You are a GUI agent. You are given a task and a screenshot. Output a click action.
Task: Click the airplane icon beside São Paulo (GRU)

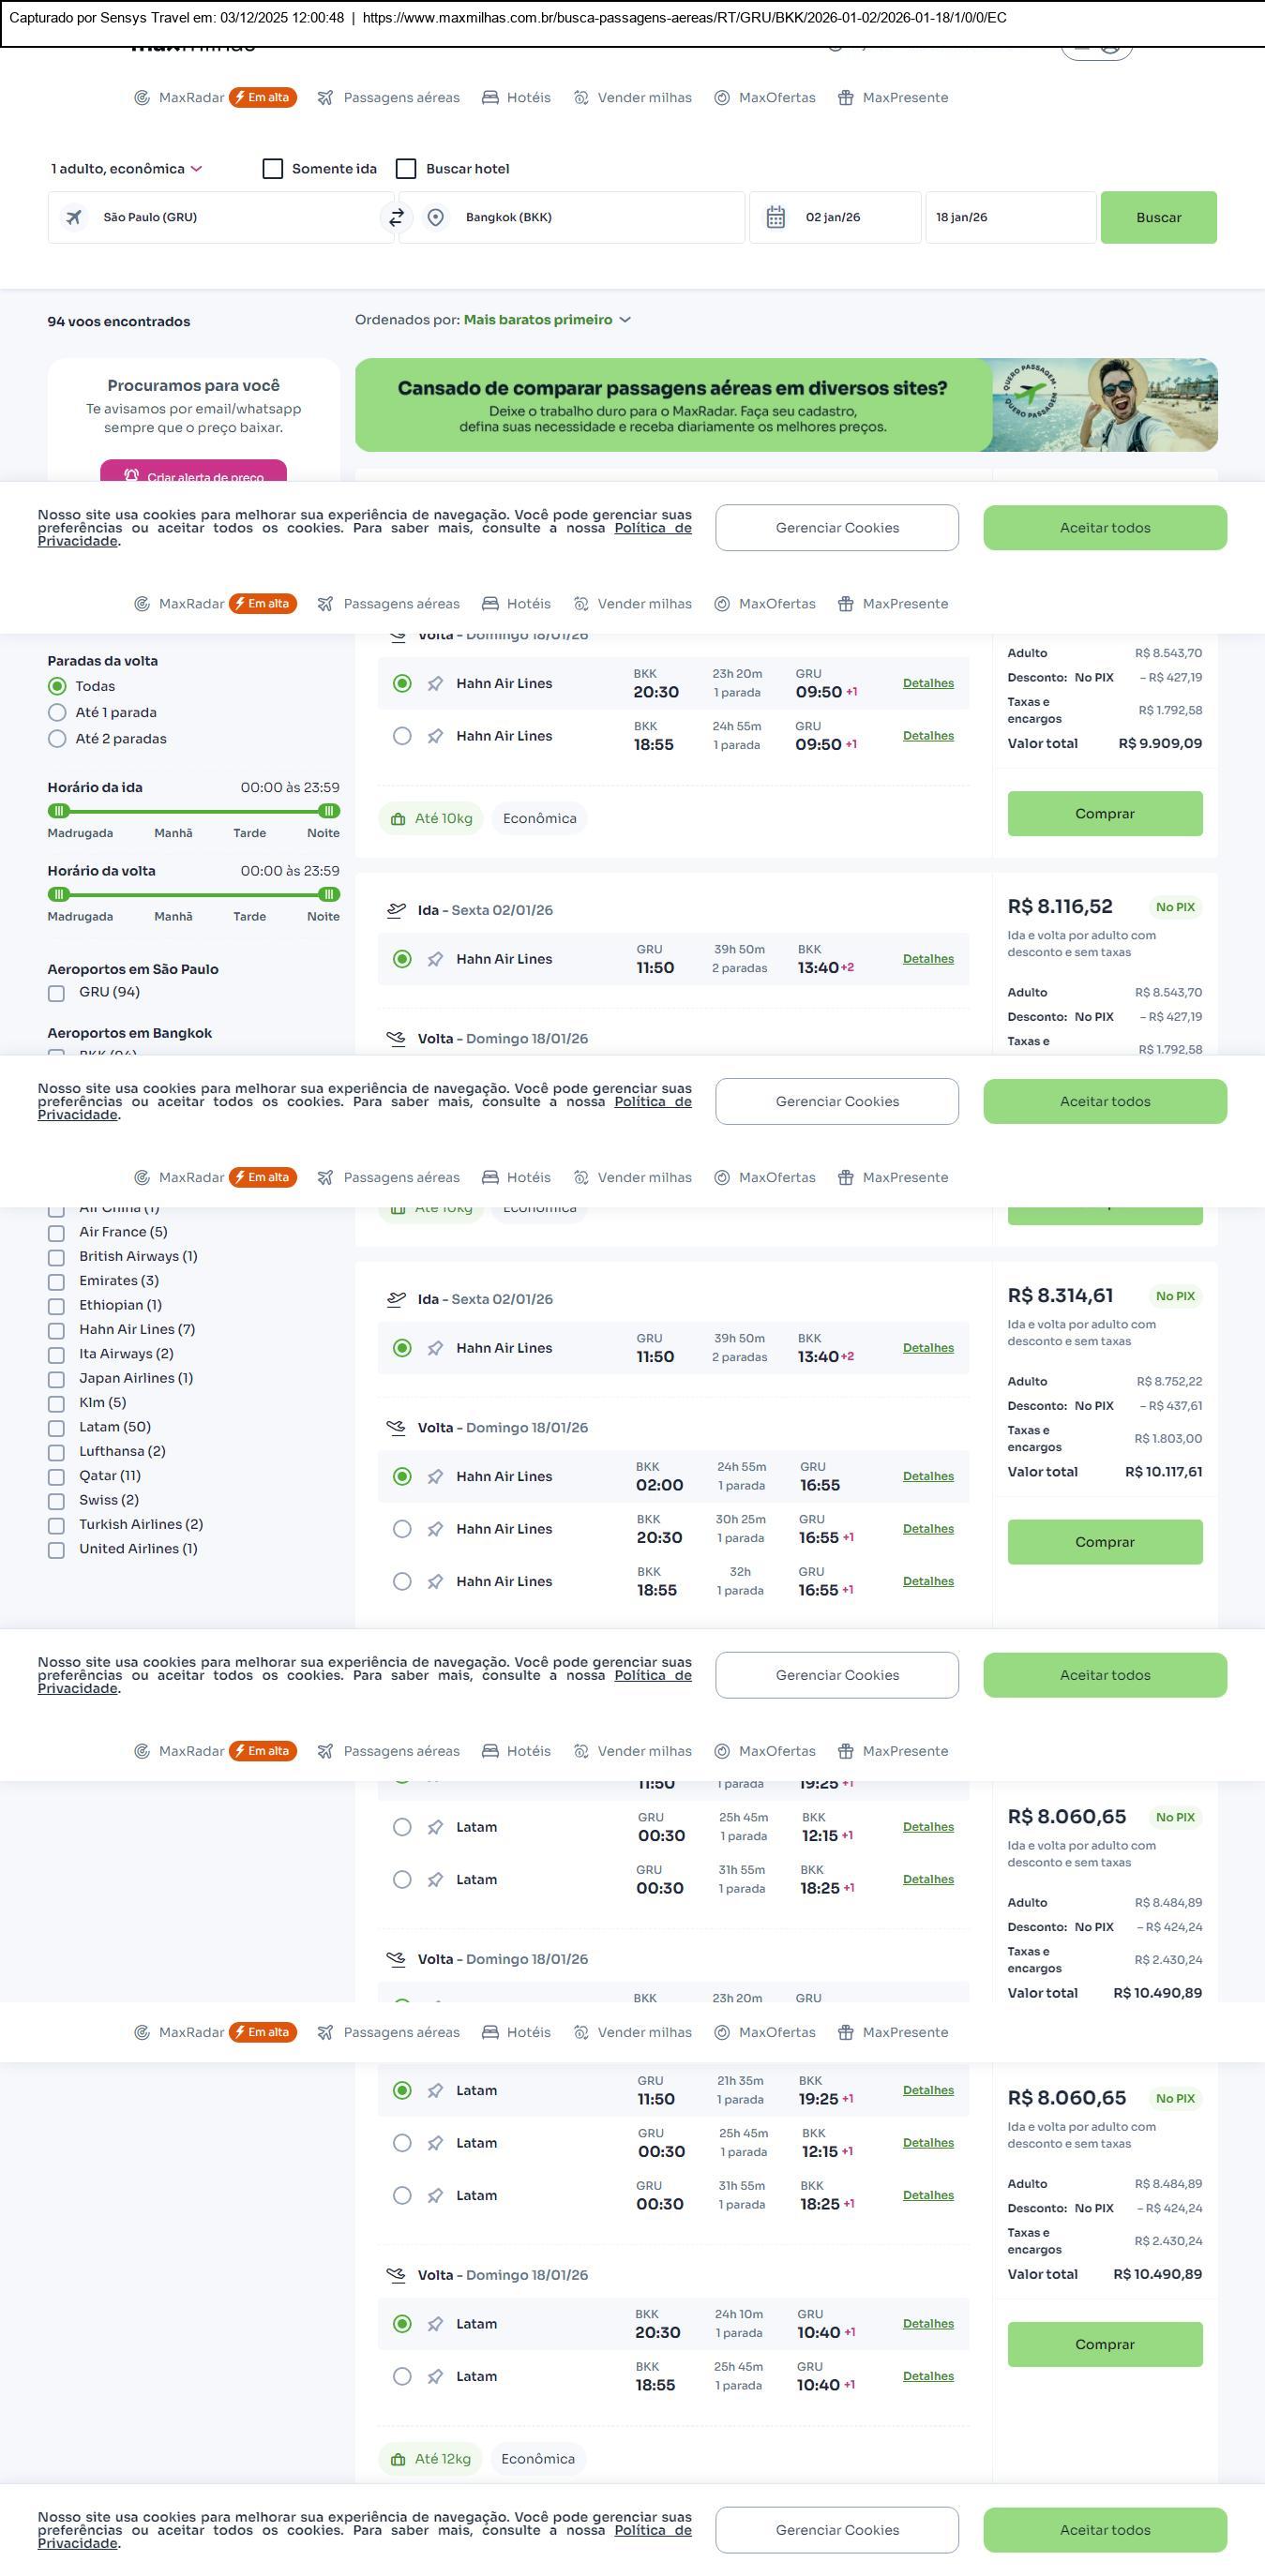pyautogui.click(x=74, y=217)
